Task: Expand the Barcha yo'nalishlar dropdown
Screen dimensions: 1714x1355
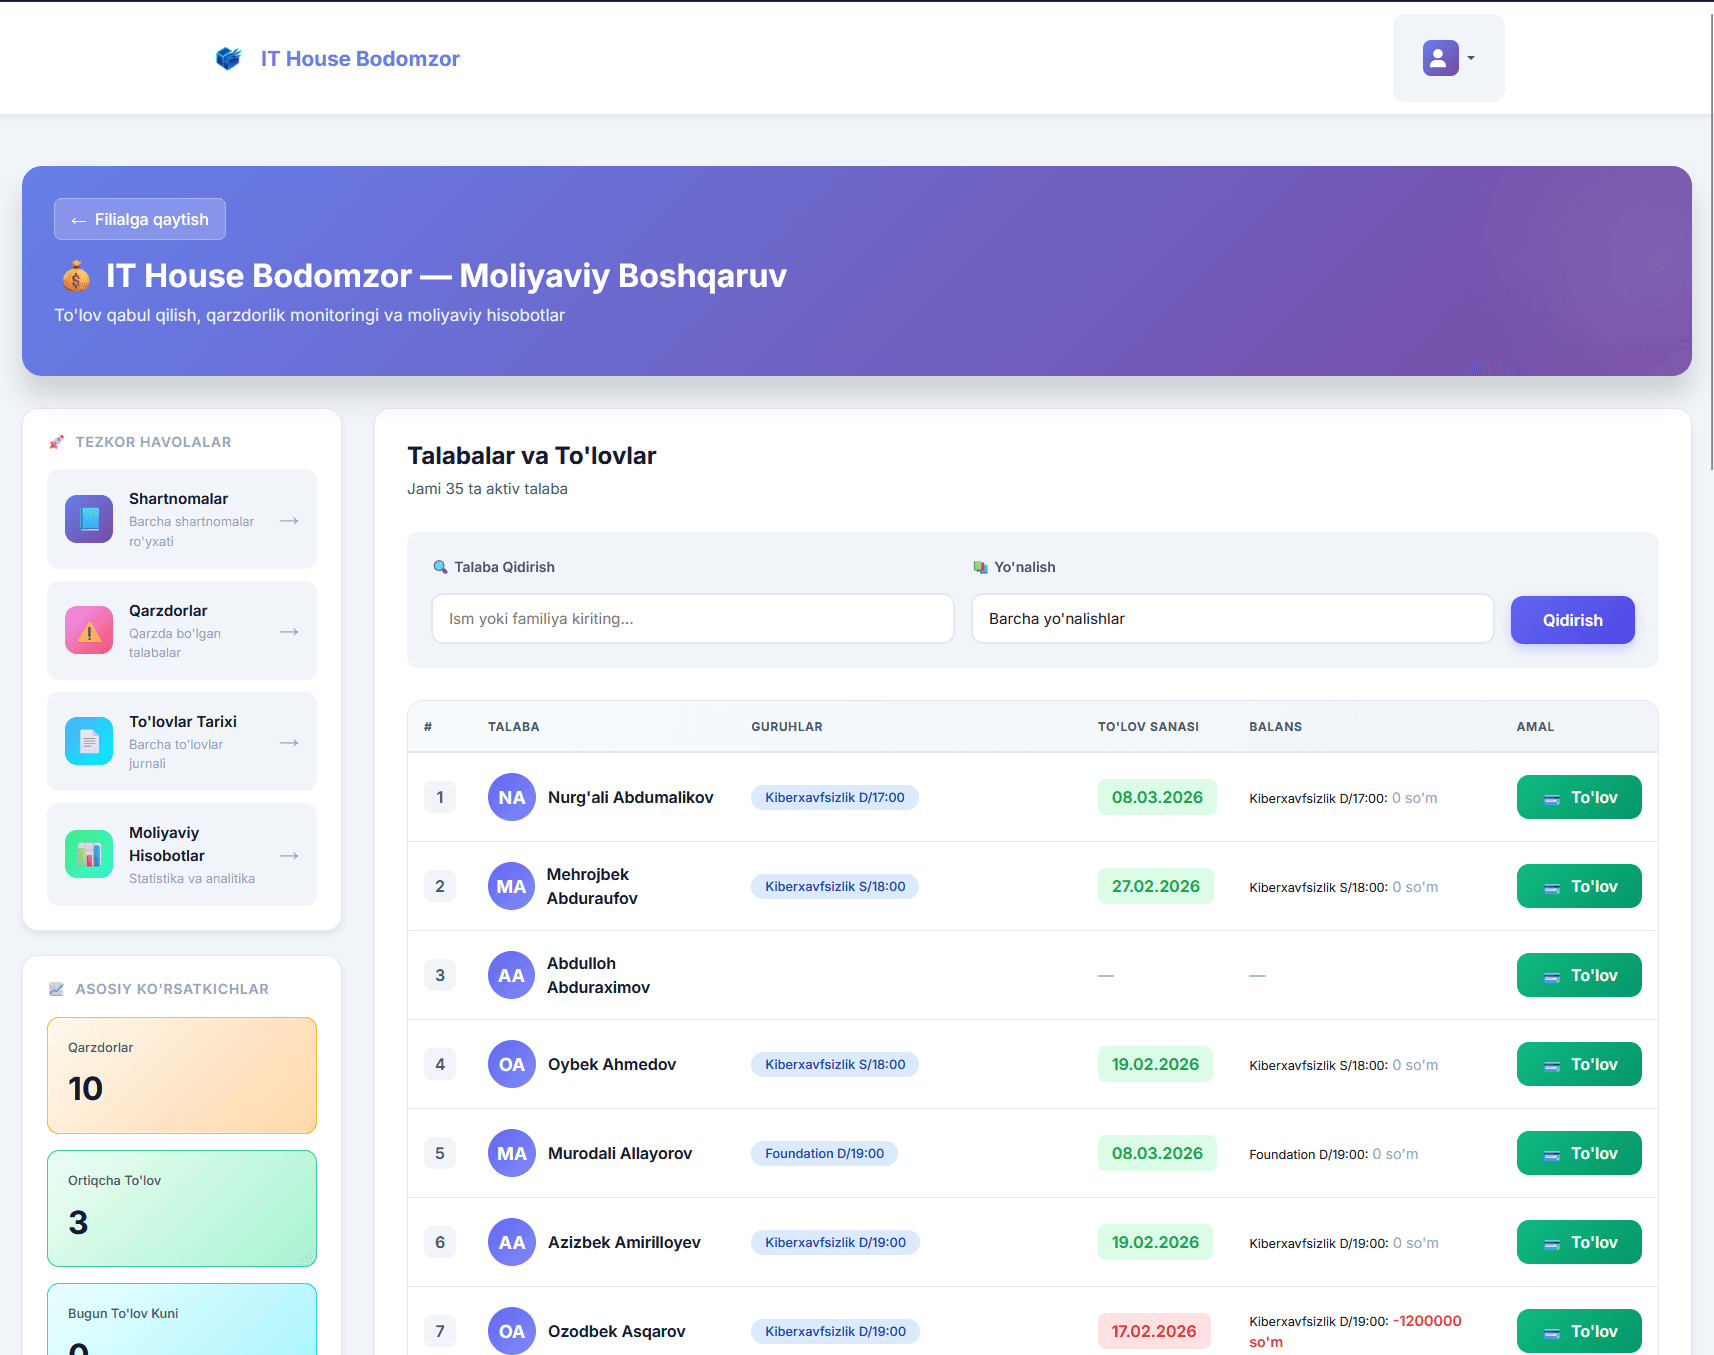Action: click(x=1232, y=619)
